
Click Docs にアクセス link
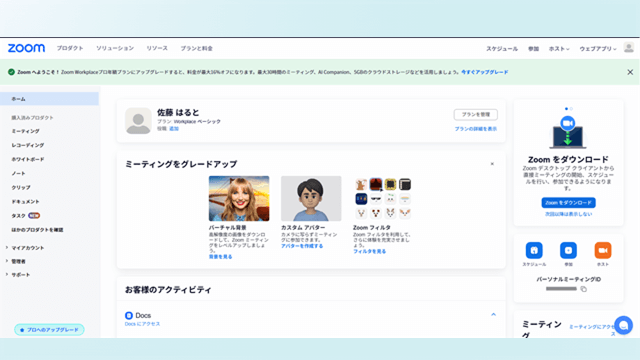(142, 324)
